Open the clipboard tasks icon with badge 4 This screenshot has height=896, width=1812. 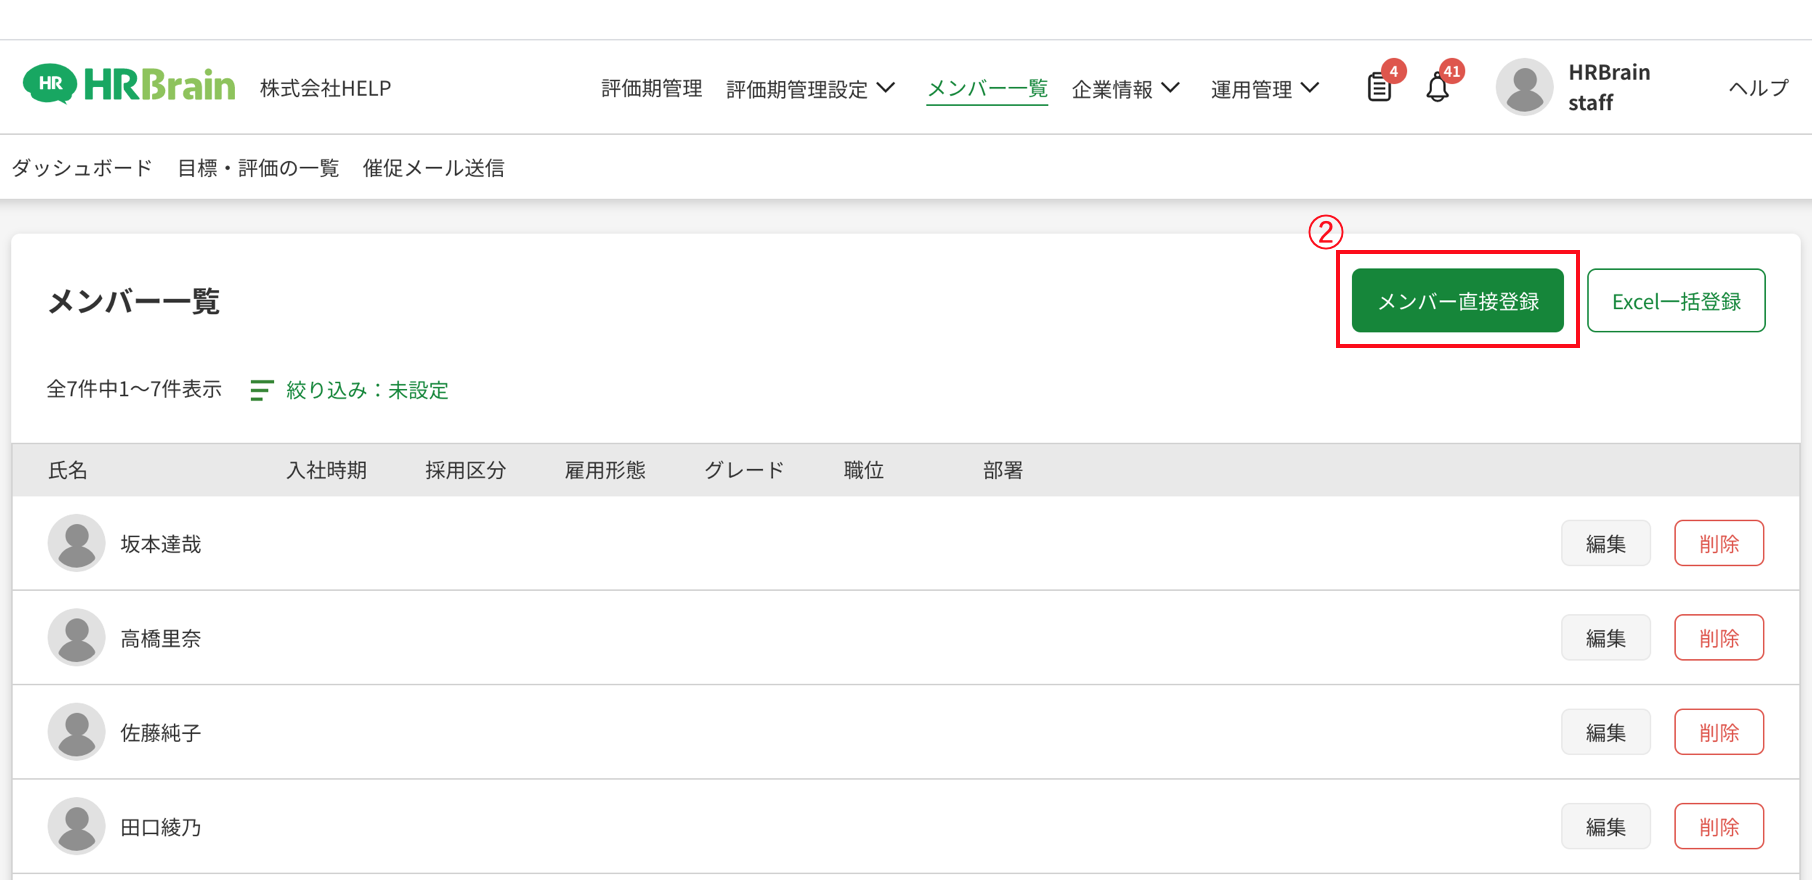pyautogui.click(x=1379, y=87)
